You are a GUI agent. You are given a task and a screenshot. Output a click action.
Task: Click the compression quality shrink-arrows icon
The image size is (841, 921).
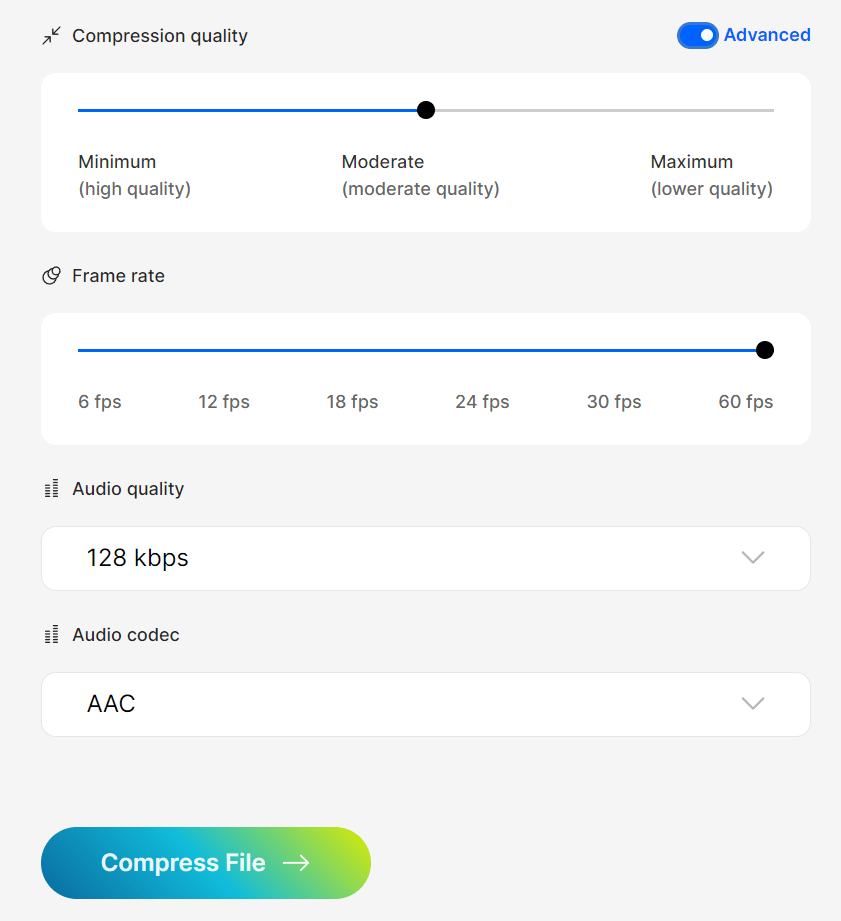[x=51, y=36]
